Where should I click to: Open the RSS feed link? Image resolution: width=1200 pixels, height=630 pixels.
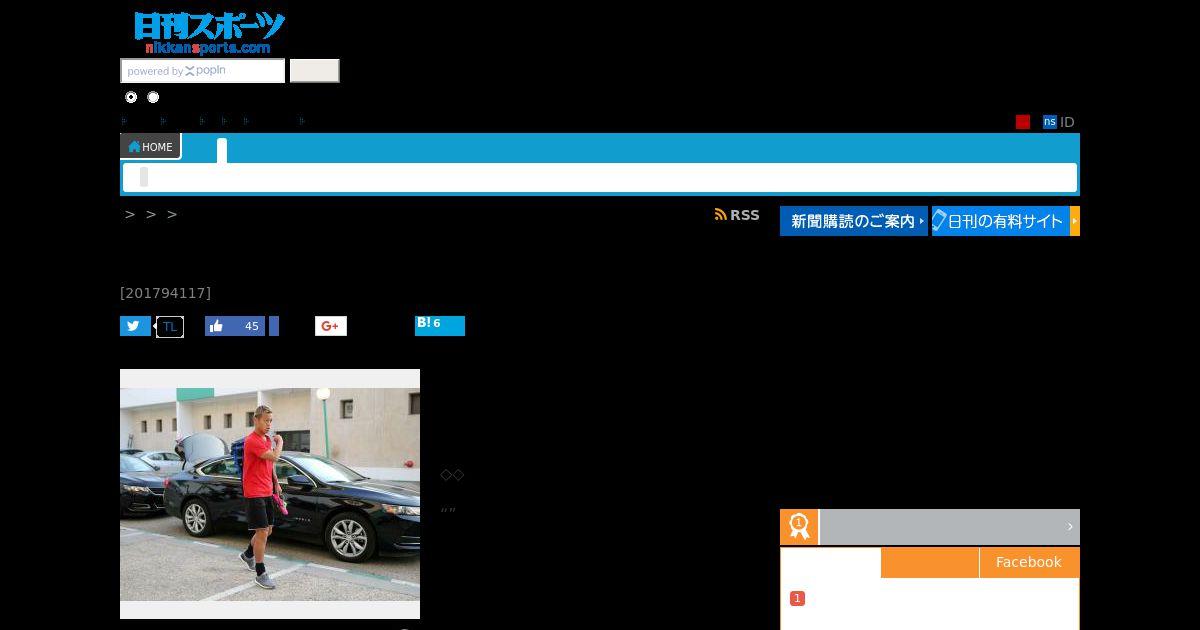click(x=737, y=215)
